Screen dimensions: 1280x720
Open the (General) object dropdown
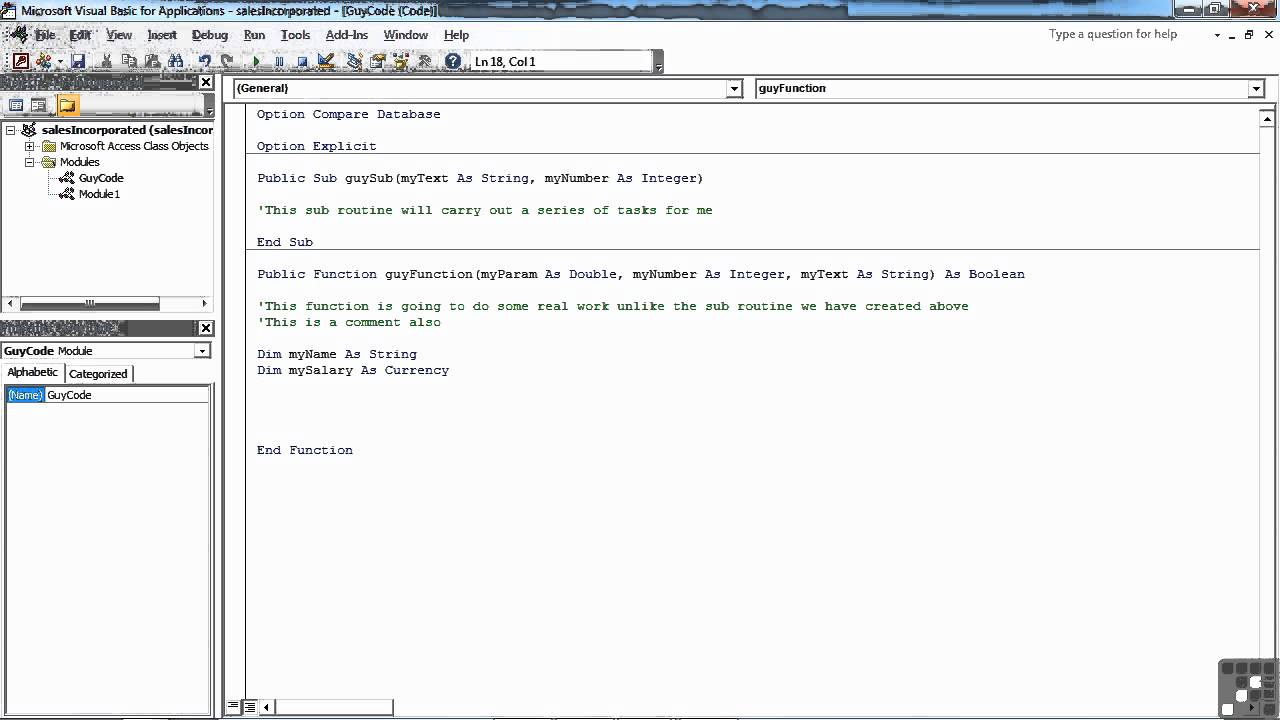pos(734,88)
